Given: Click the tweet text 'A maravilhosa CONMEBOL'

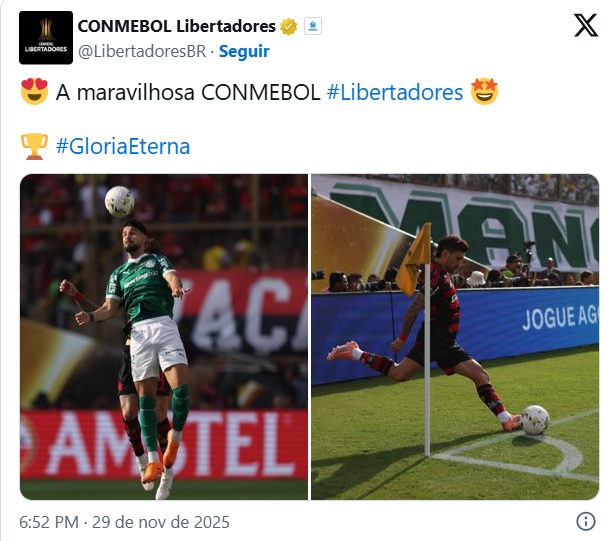Looking at the screenshot, I should point(188,93).
